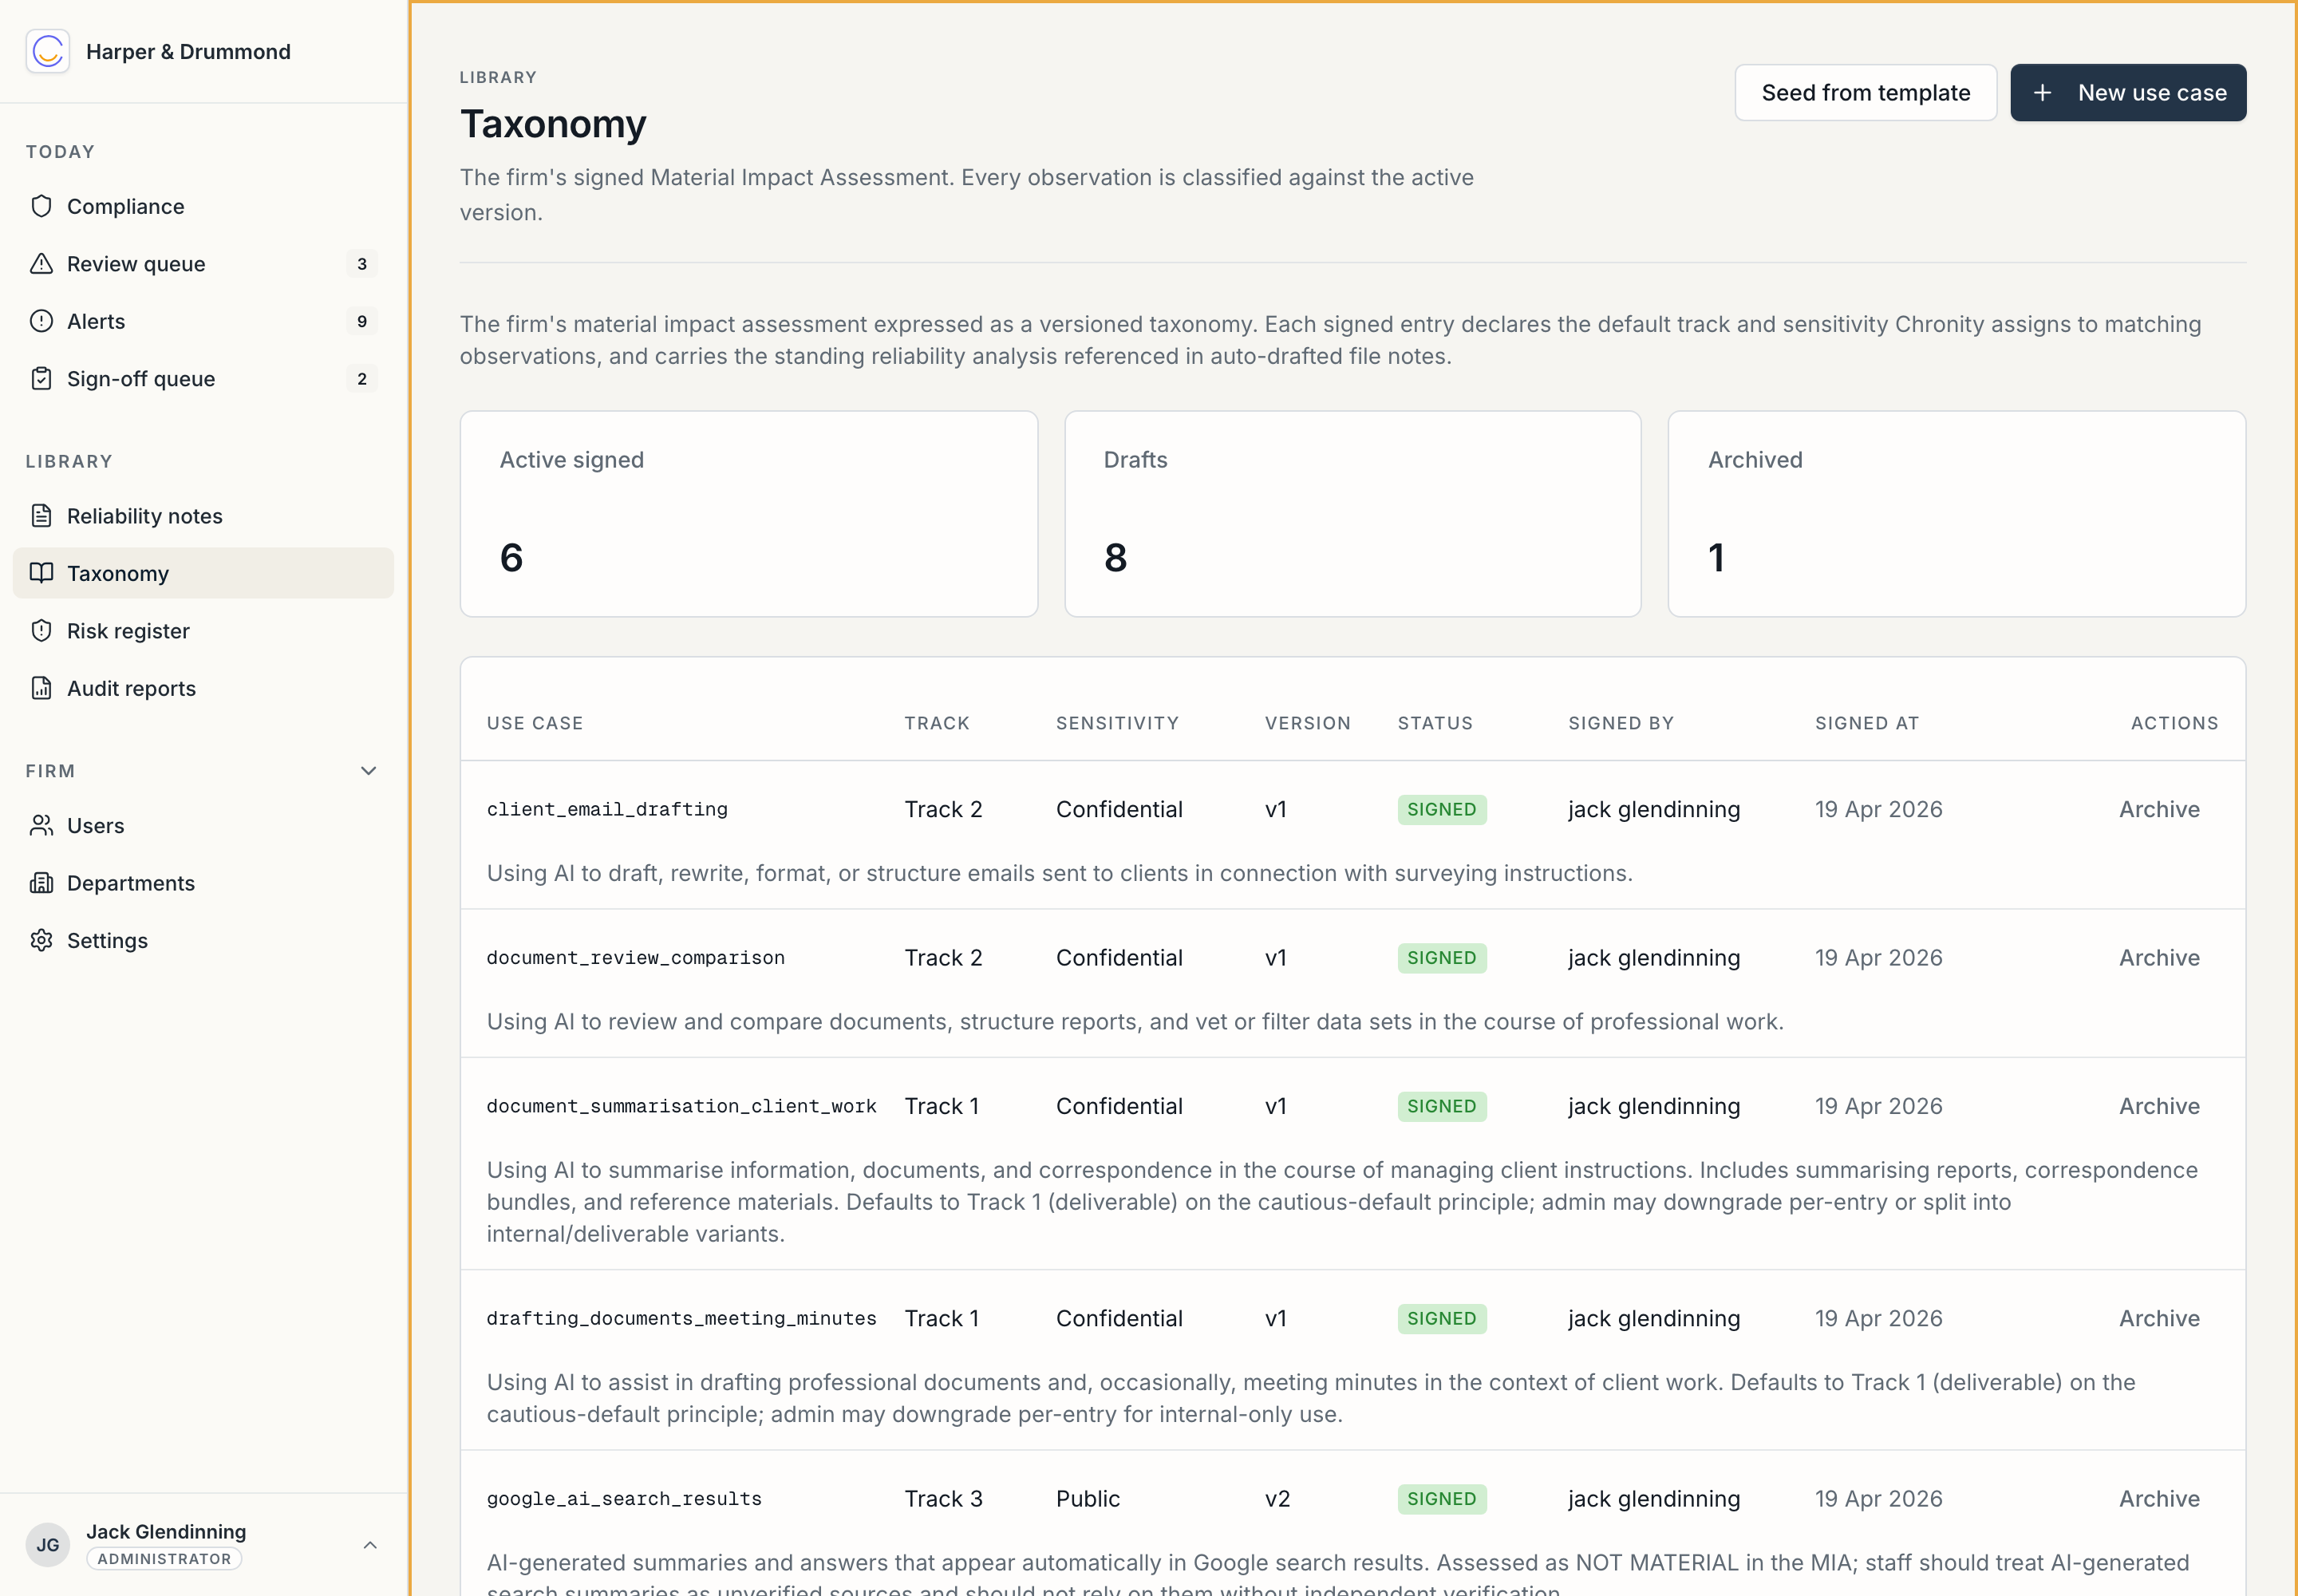
Task: Click google_ai_search_results use case name
Action: pyautogui.click(x=624, y=1498)
